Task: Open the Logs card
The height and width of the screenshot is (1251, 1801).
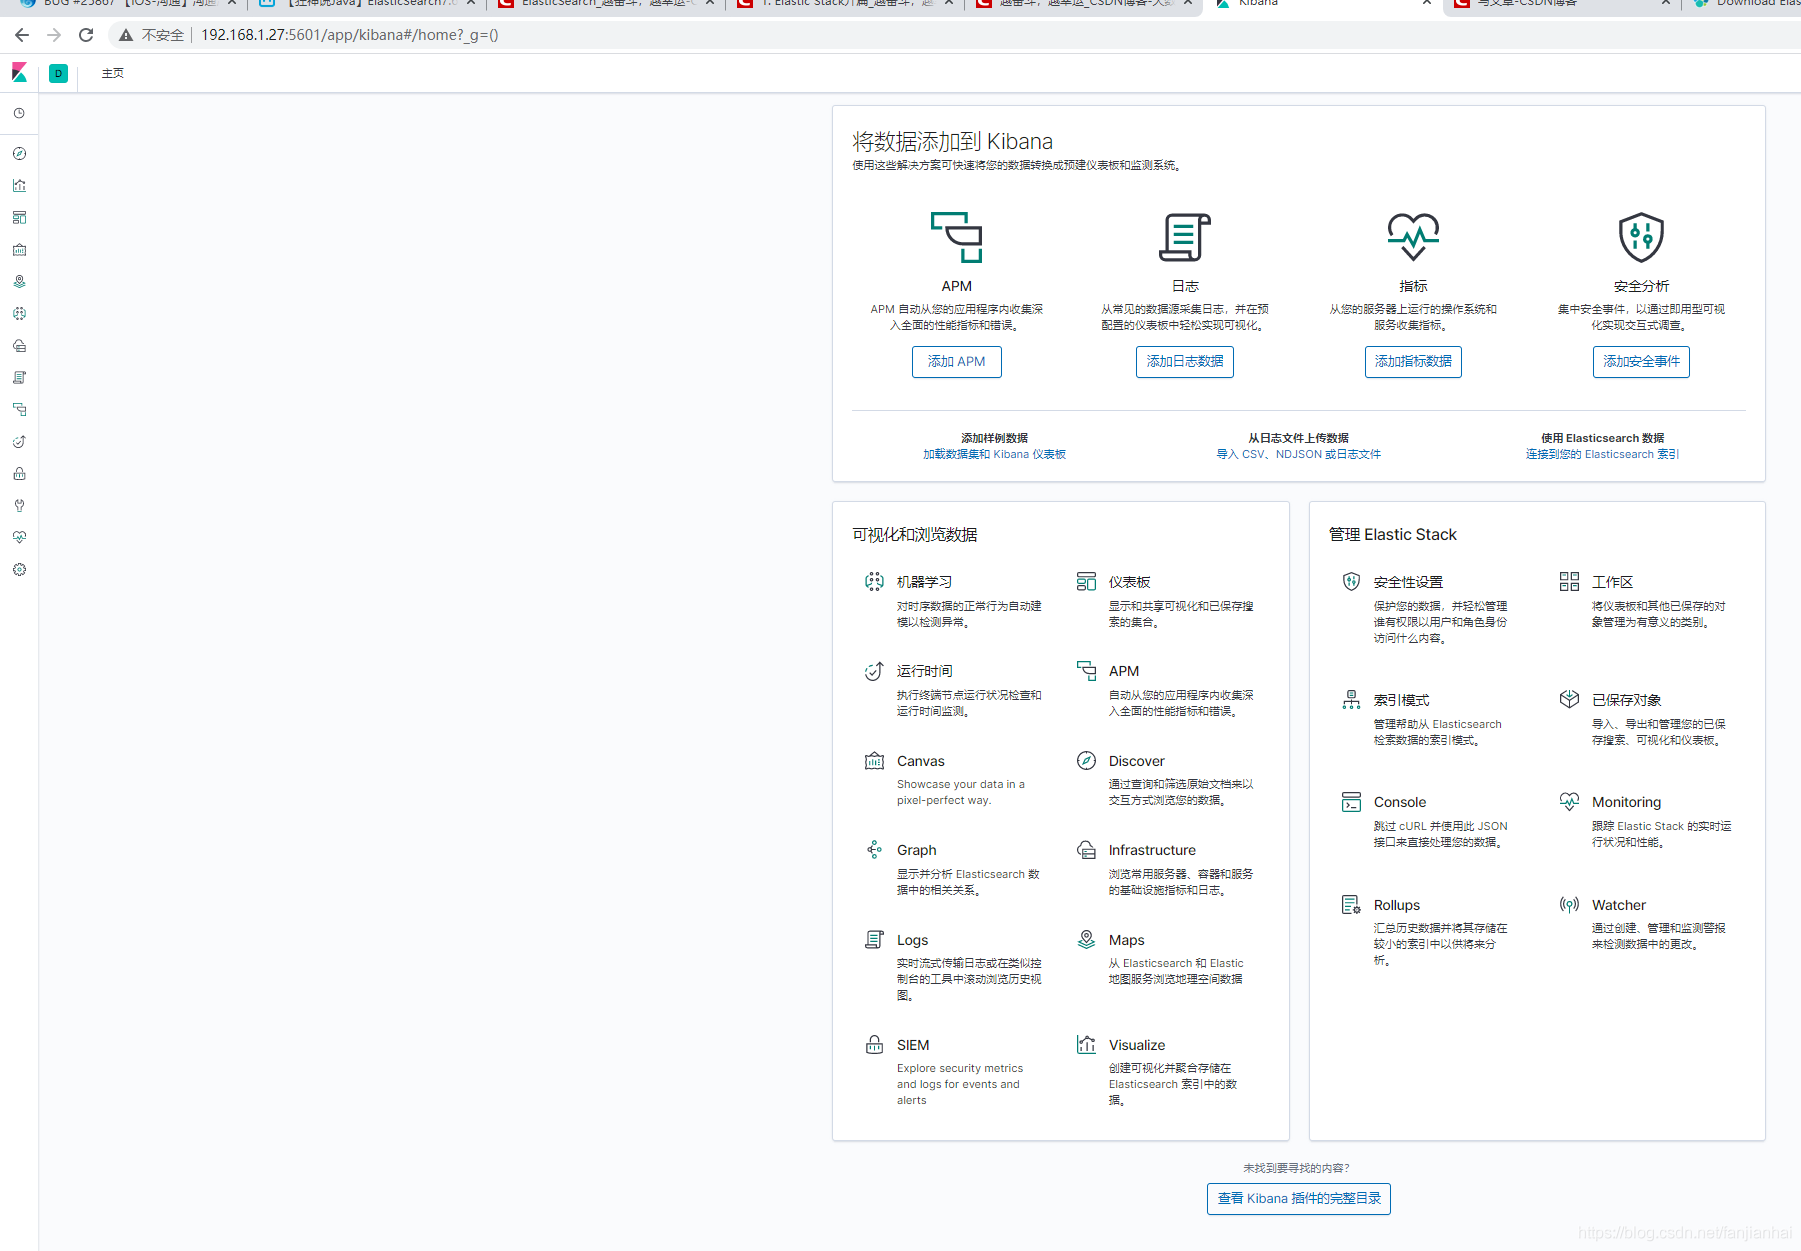Action: coord(957,965)
